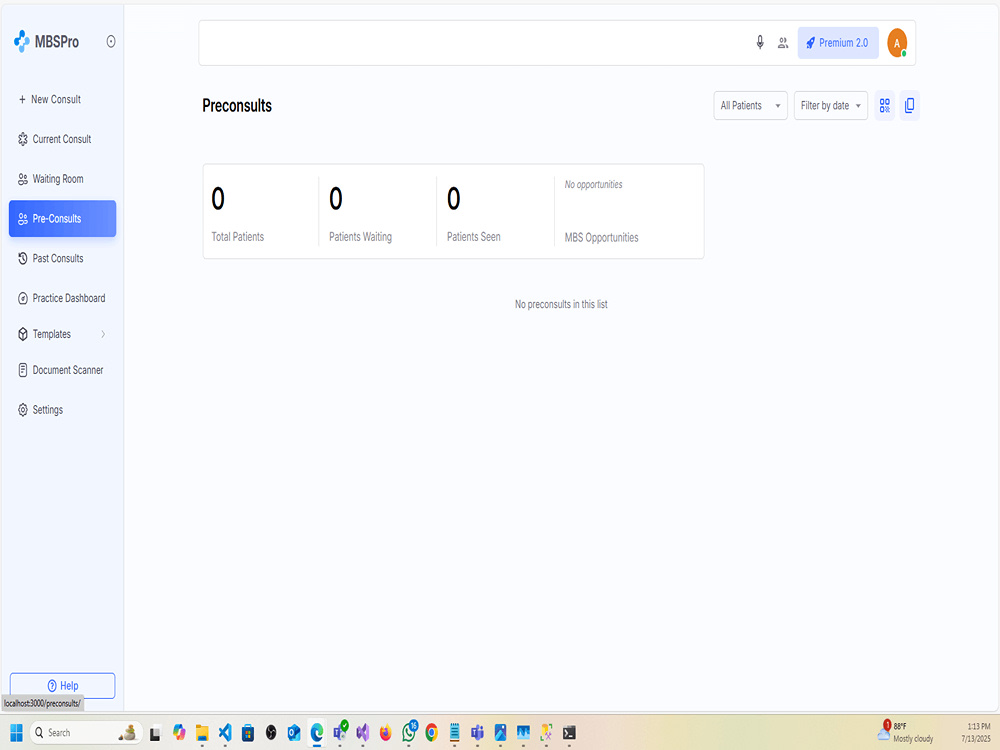The image size is (1000, 750).
Task: Click the Help button
Action: pyautogui.click(x=62, y=686)
